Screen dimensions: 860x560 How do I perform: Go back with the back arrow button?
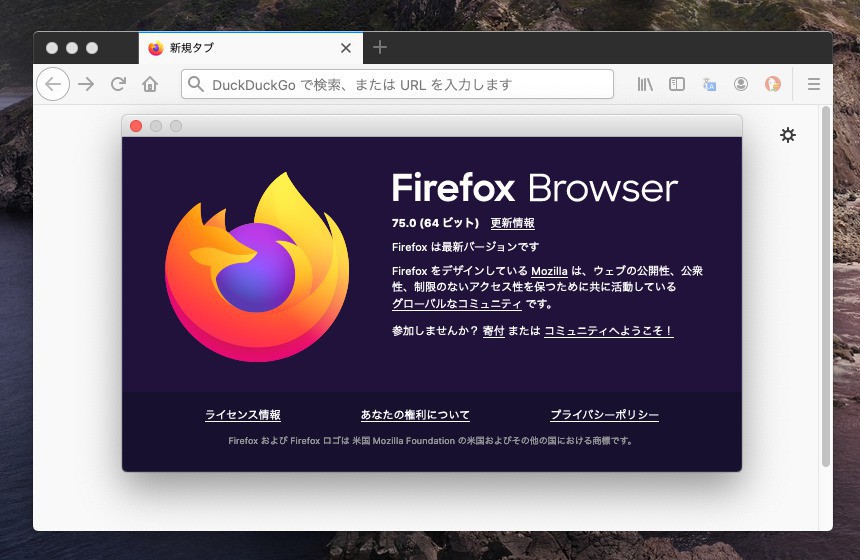(53, 84)
